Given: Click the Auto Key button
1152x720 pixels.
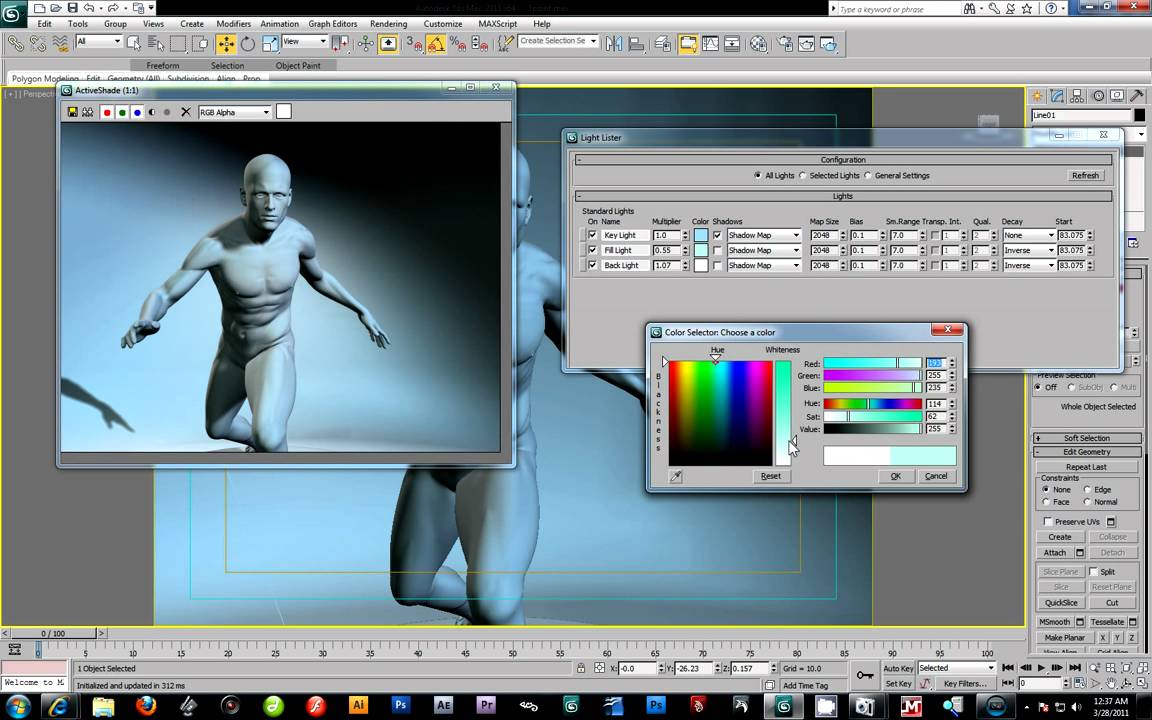Looking at the screenshot, I should [898, 669].
